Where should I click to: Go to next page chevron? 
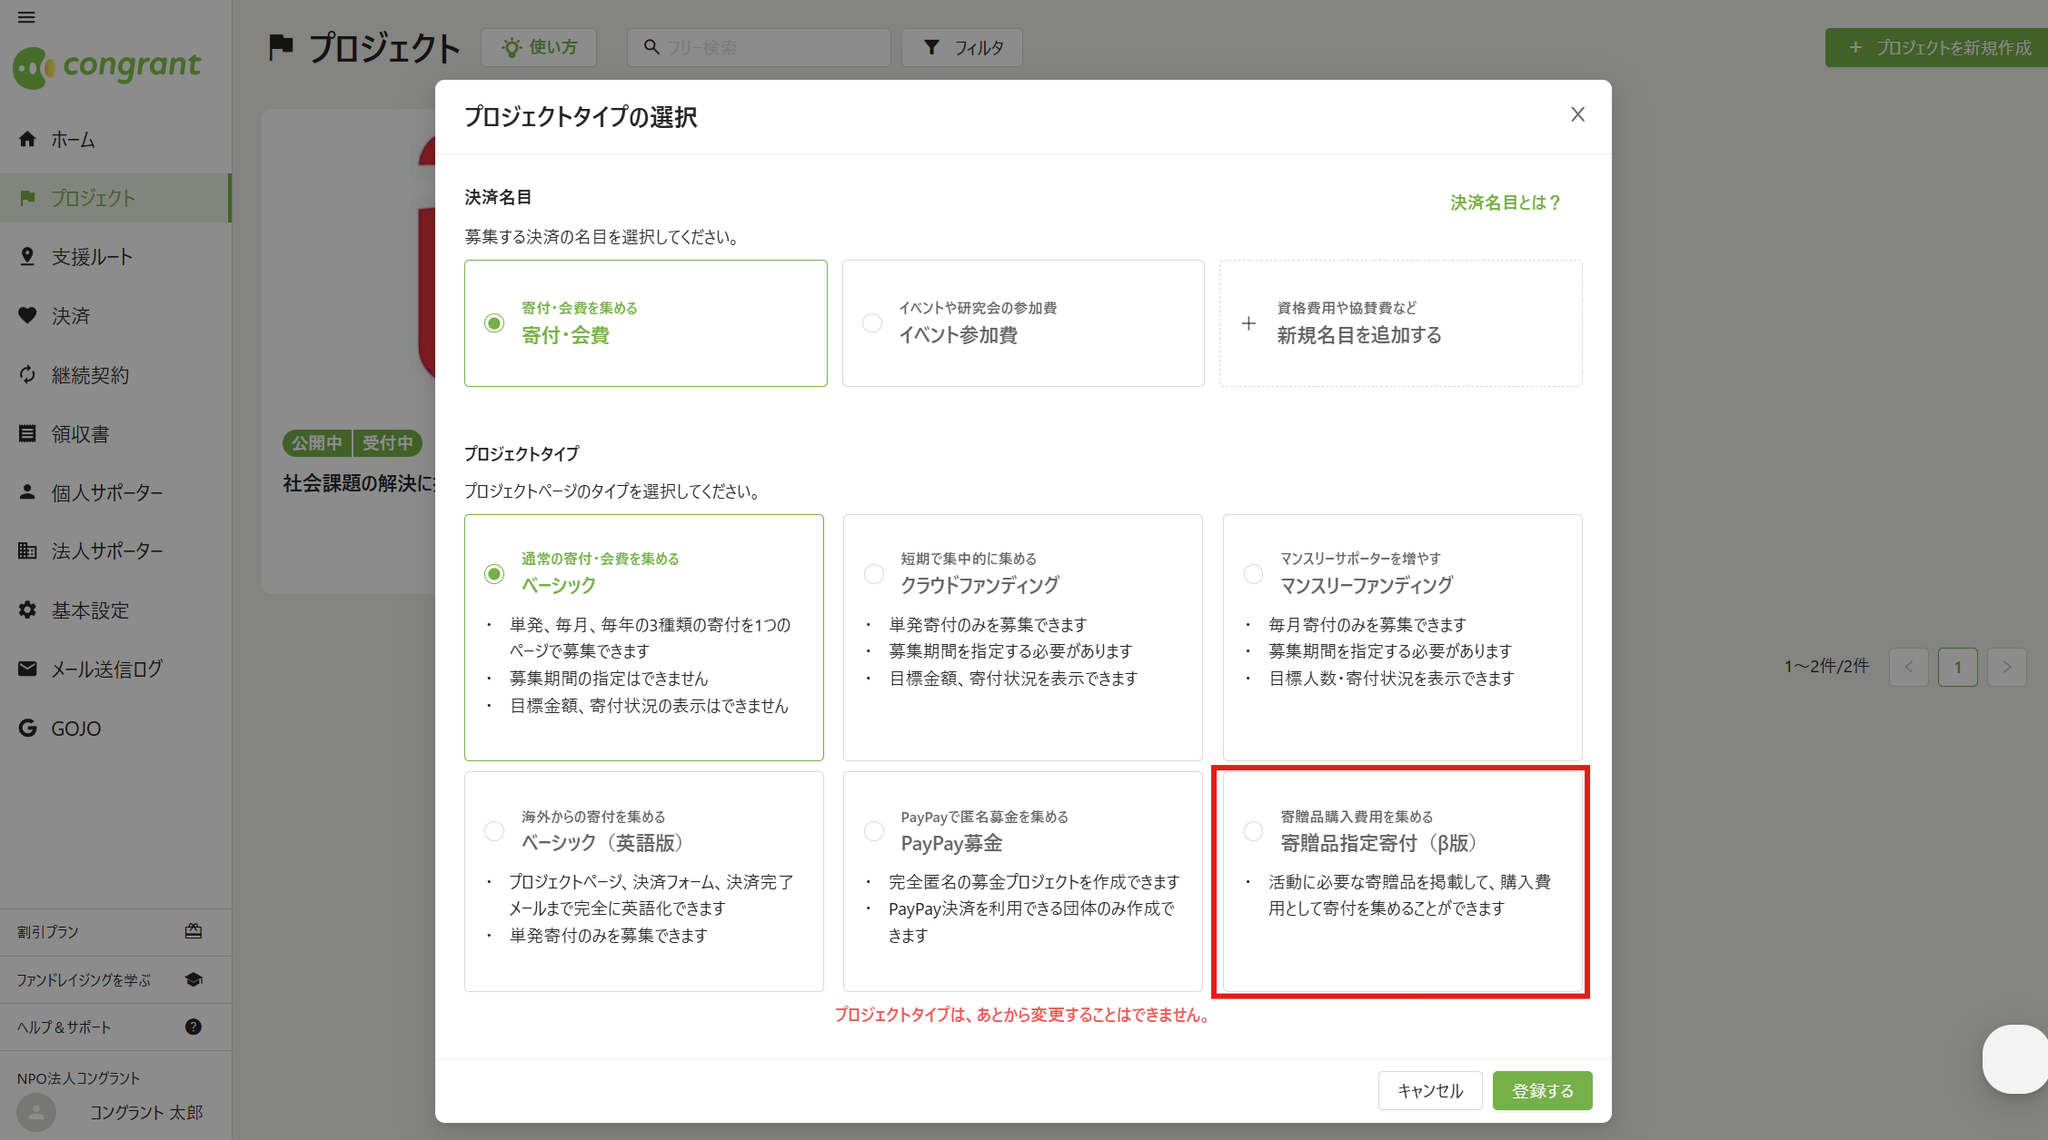pyautogui.click(x=2006, y=667)
